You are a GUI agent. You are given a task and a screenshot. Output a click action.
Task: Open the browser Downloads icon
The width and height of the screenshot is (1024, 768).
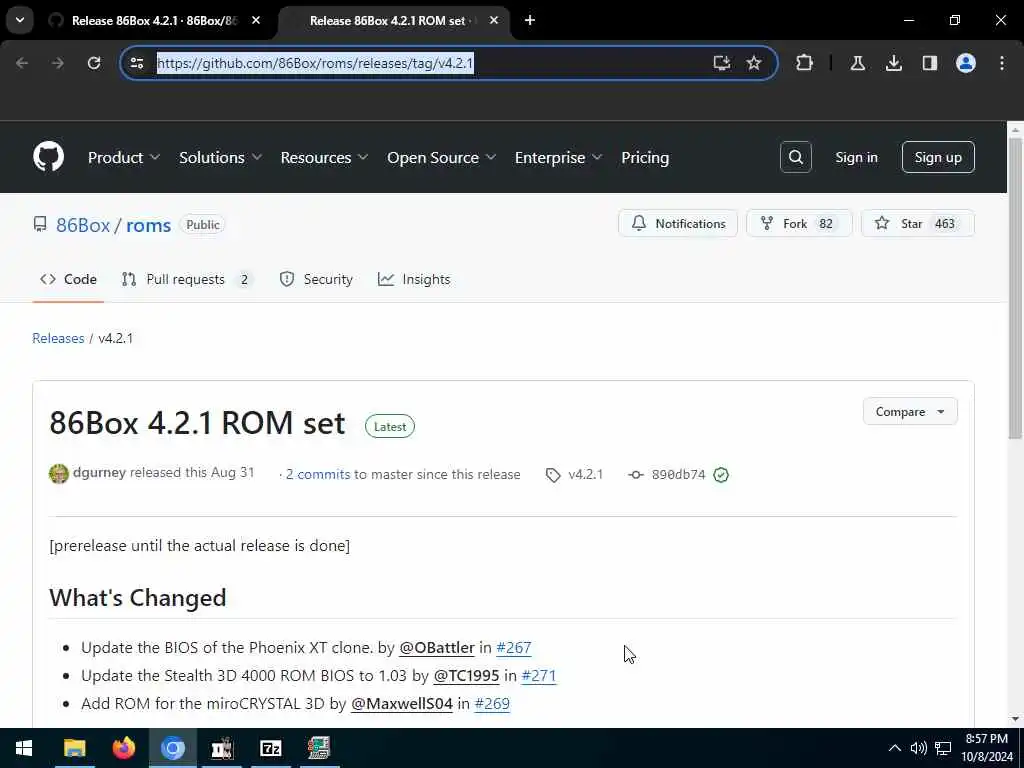pyautogui.click(x=894, y=63)
